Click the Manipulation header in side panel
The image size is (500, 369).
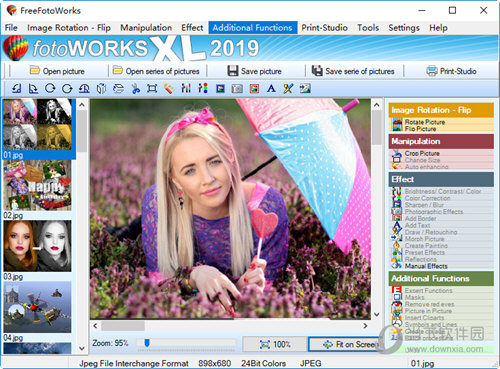click(x=441, y=141)
